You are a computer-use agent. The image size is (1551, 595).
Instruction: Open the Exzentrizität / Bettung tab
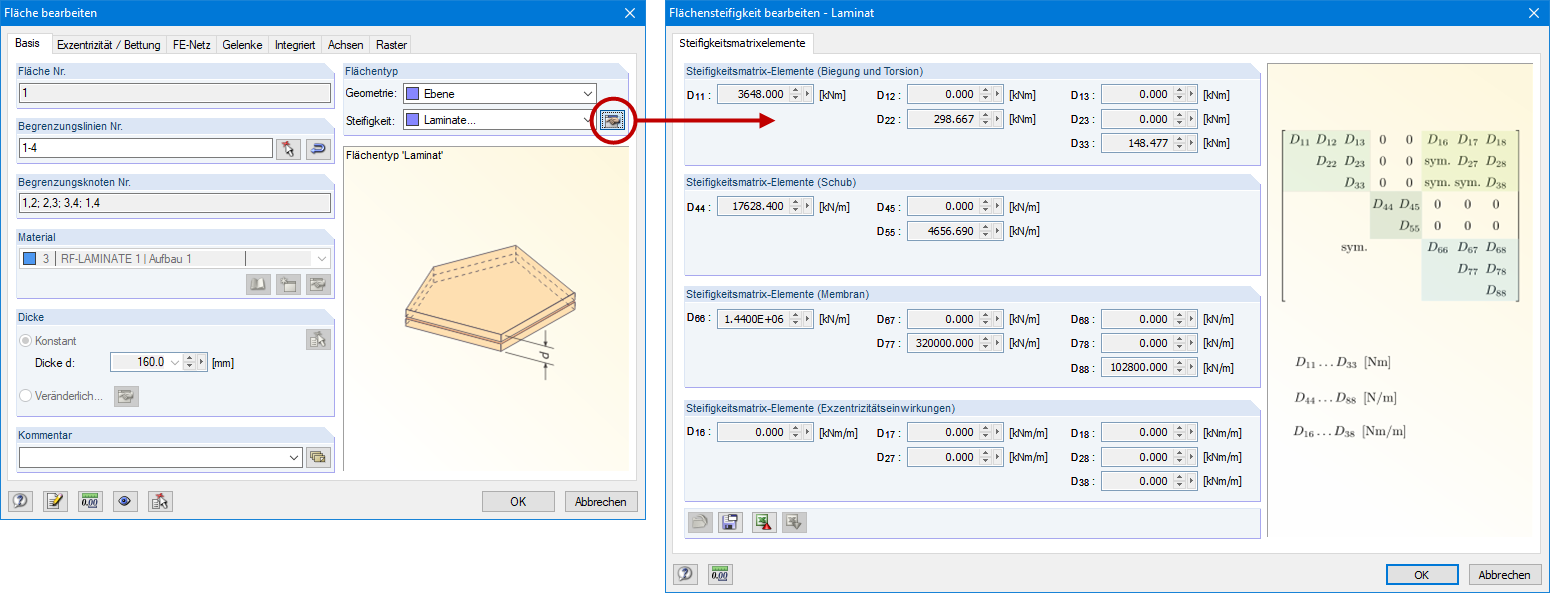(108, 45)
